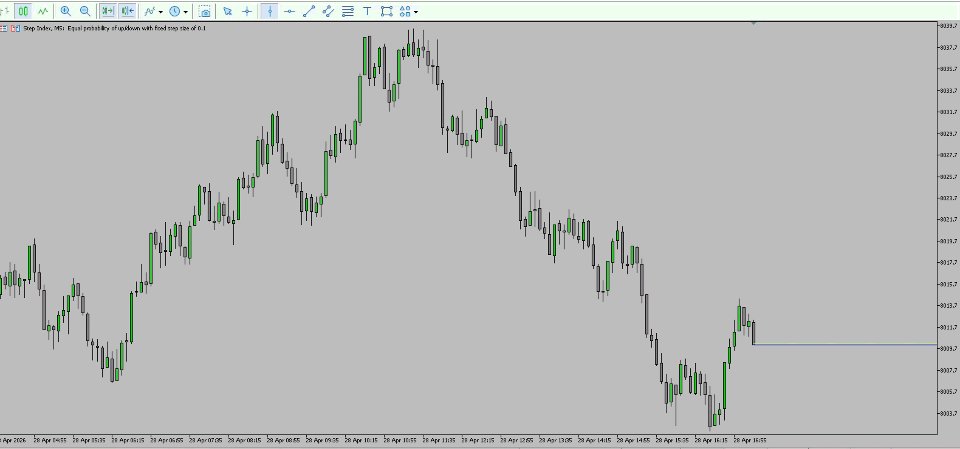Switch to candlestick chart type
Viewport: 960px width, 449px height.
(x=23, y=11)
